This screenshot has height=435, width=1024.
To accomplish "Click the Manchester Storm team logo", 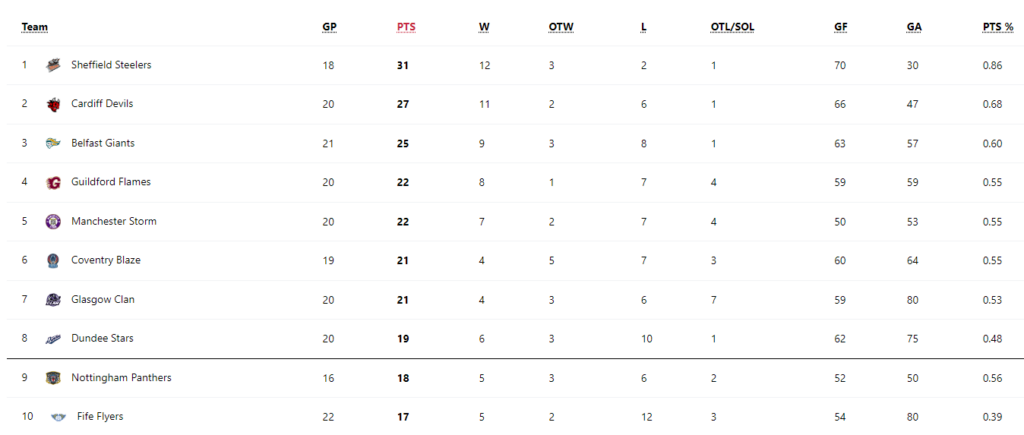I will [53, 221].
